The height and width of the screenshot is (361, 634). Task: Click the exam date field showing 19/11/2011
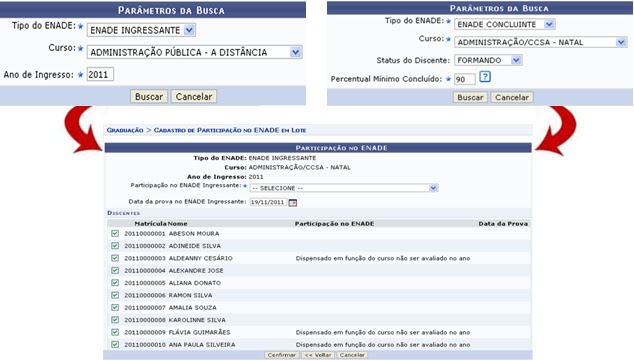(268, 202)
